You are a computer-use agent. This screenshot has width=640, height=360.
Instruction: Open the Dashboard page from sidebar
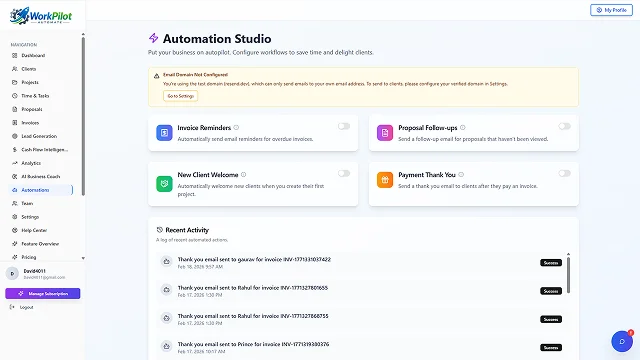pyautogui.click(x=33, y=56)
